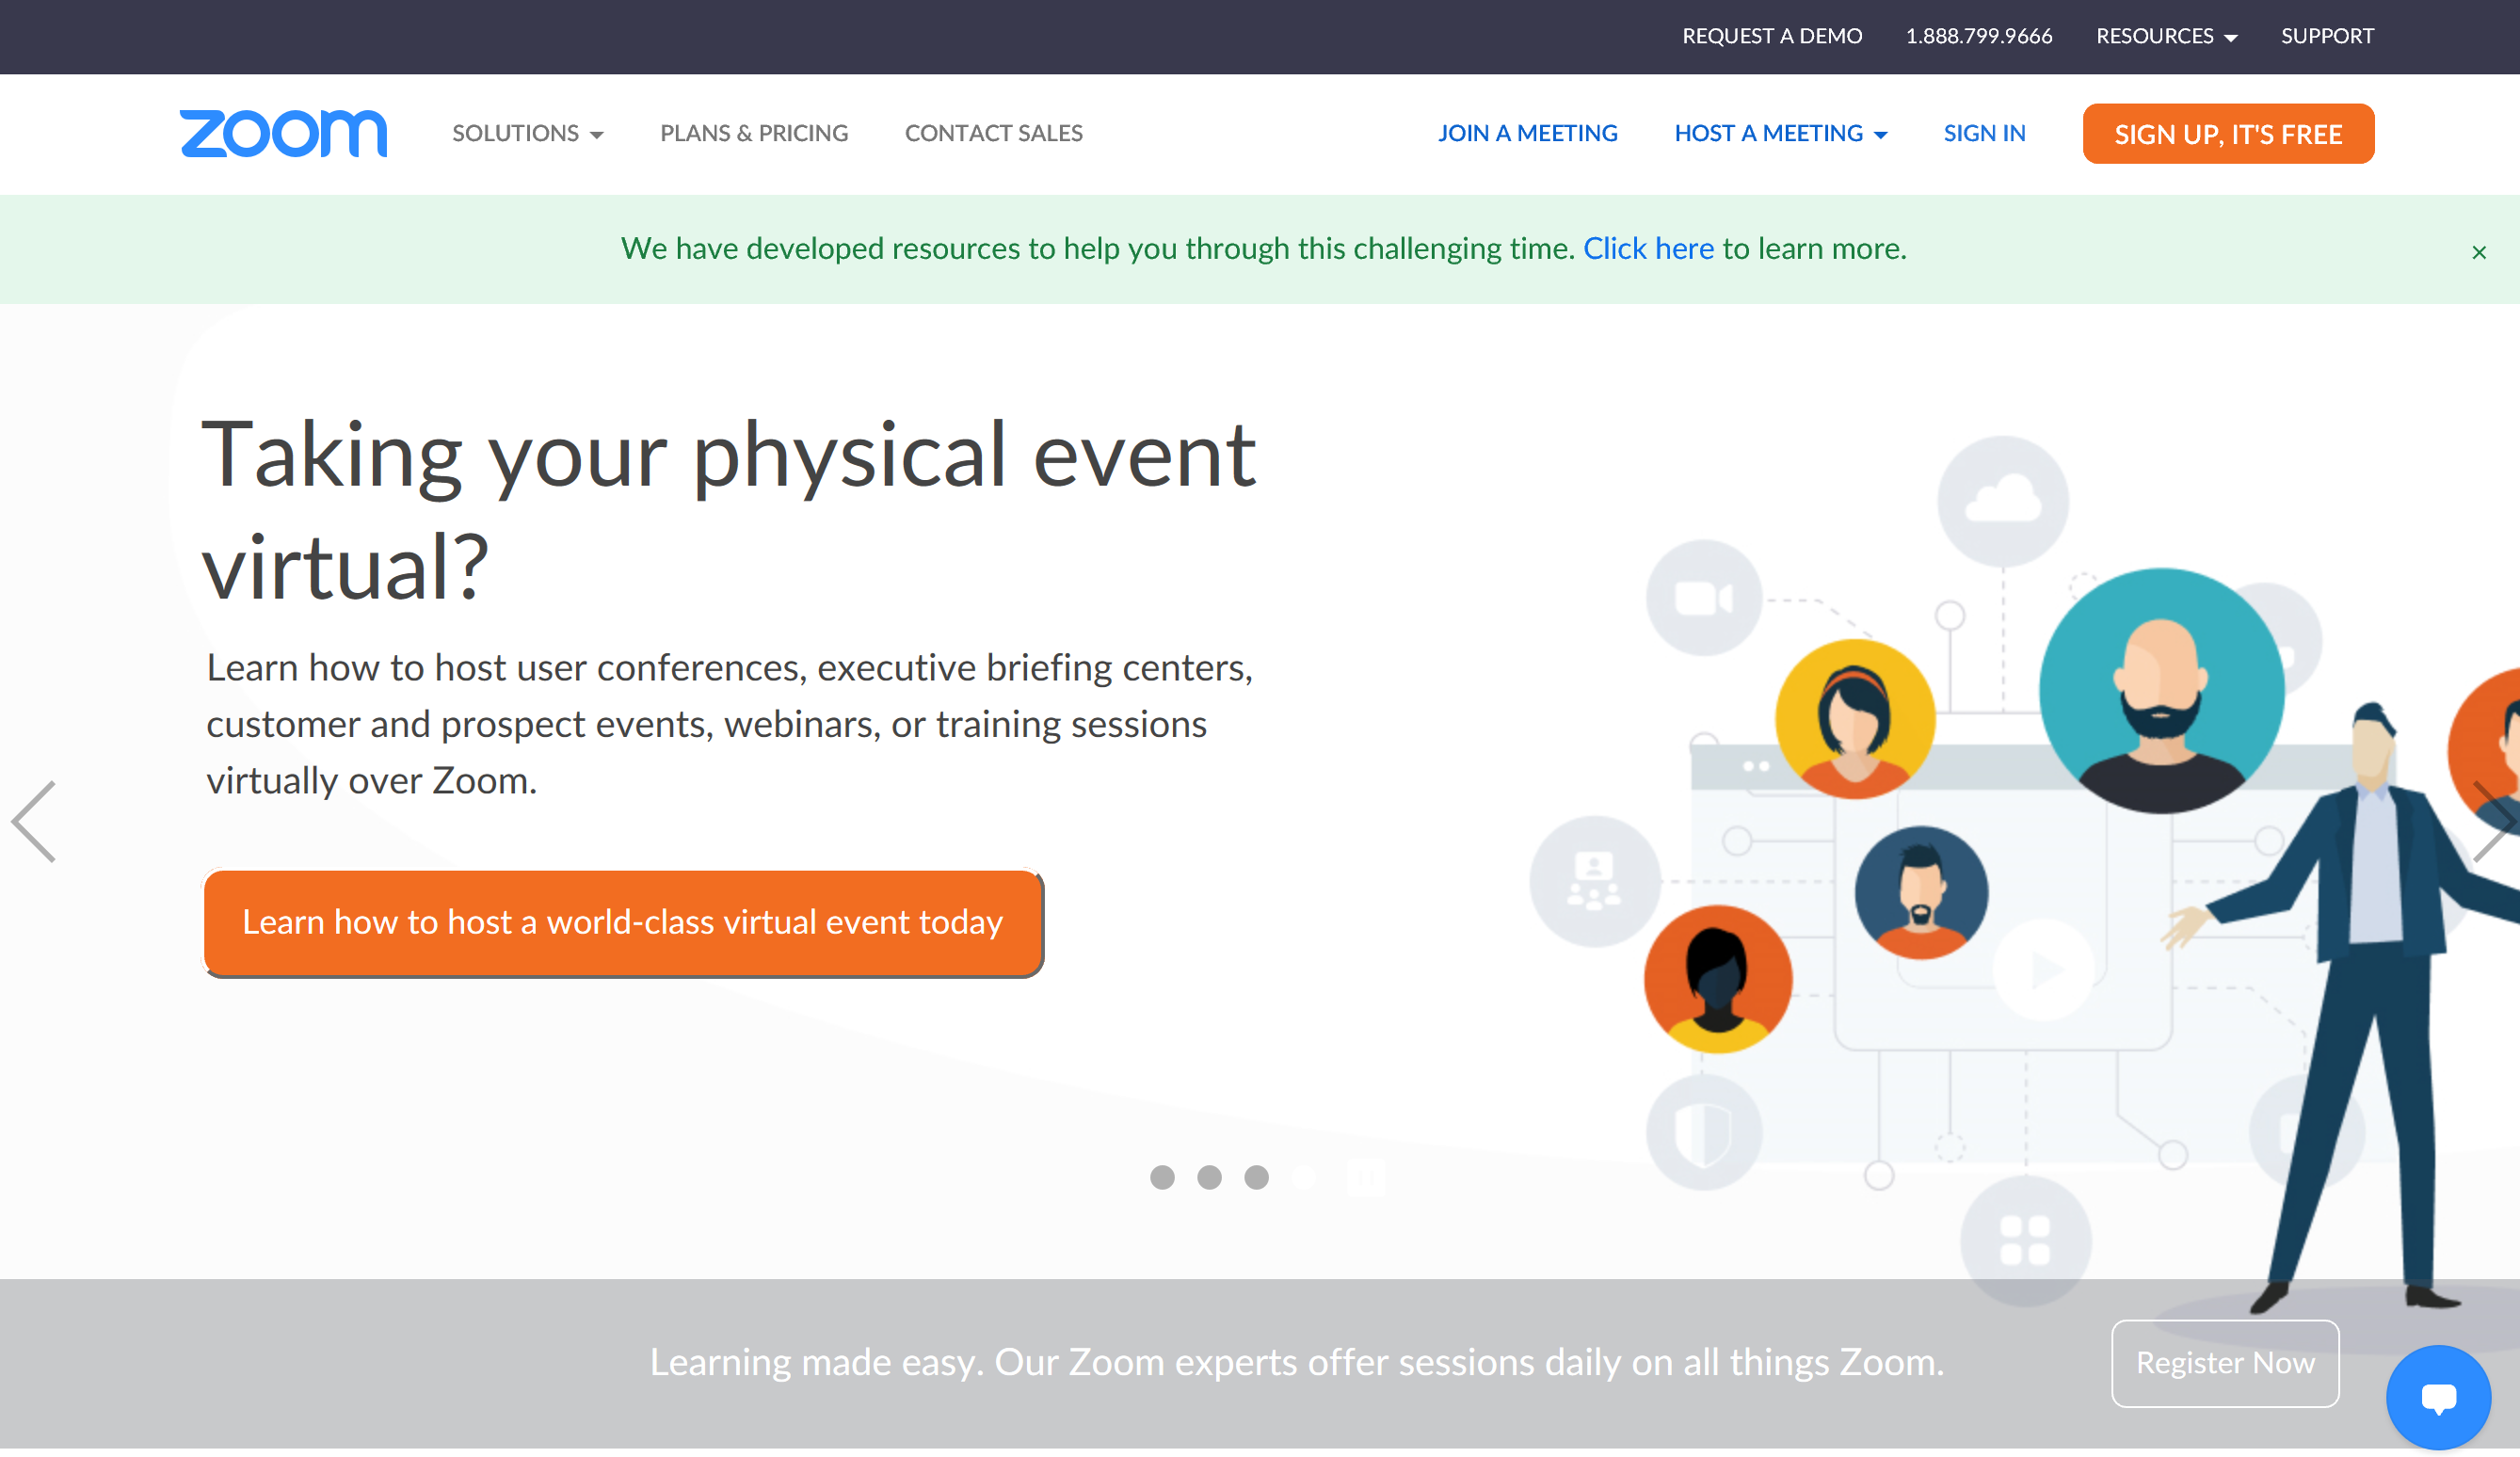This screenshot has height=1457, width=2520.
Task: Open the Support page
Action: click(x=2326, y=36)
